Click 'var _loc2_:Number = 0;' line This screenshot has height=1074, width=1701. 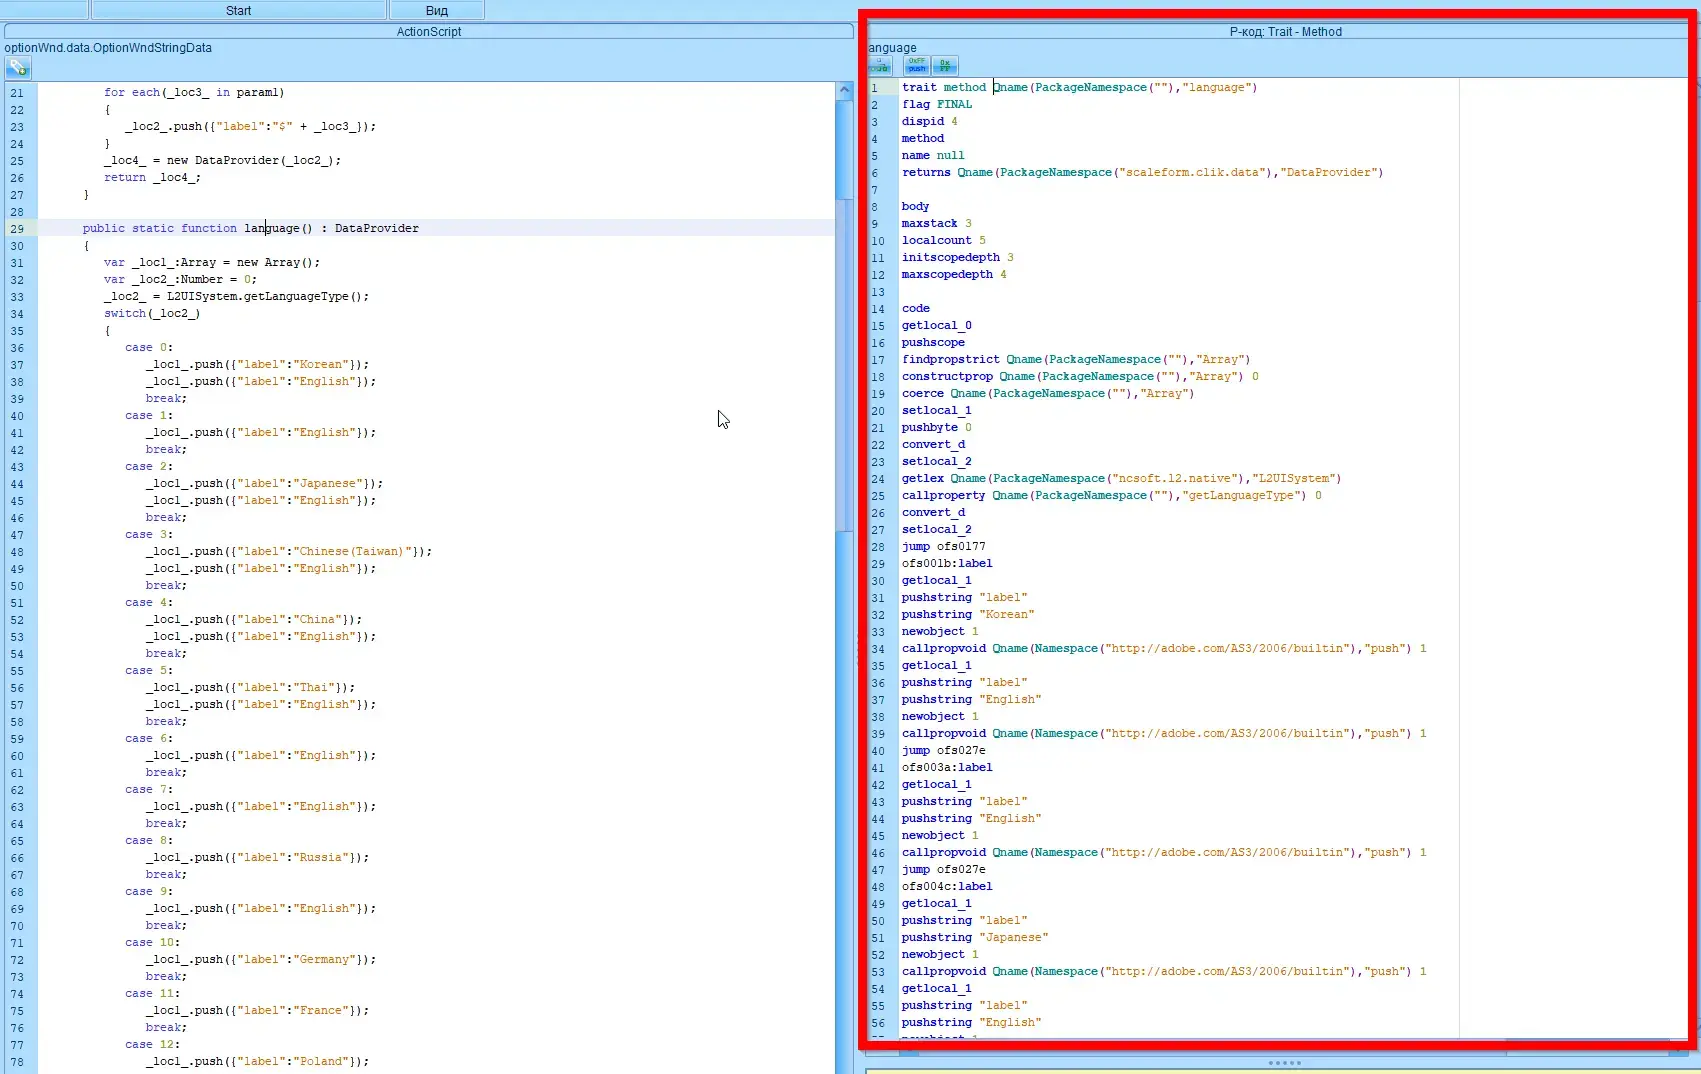pyautogui.click(x=181, y=279)
